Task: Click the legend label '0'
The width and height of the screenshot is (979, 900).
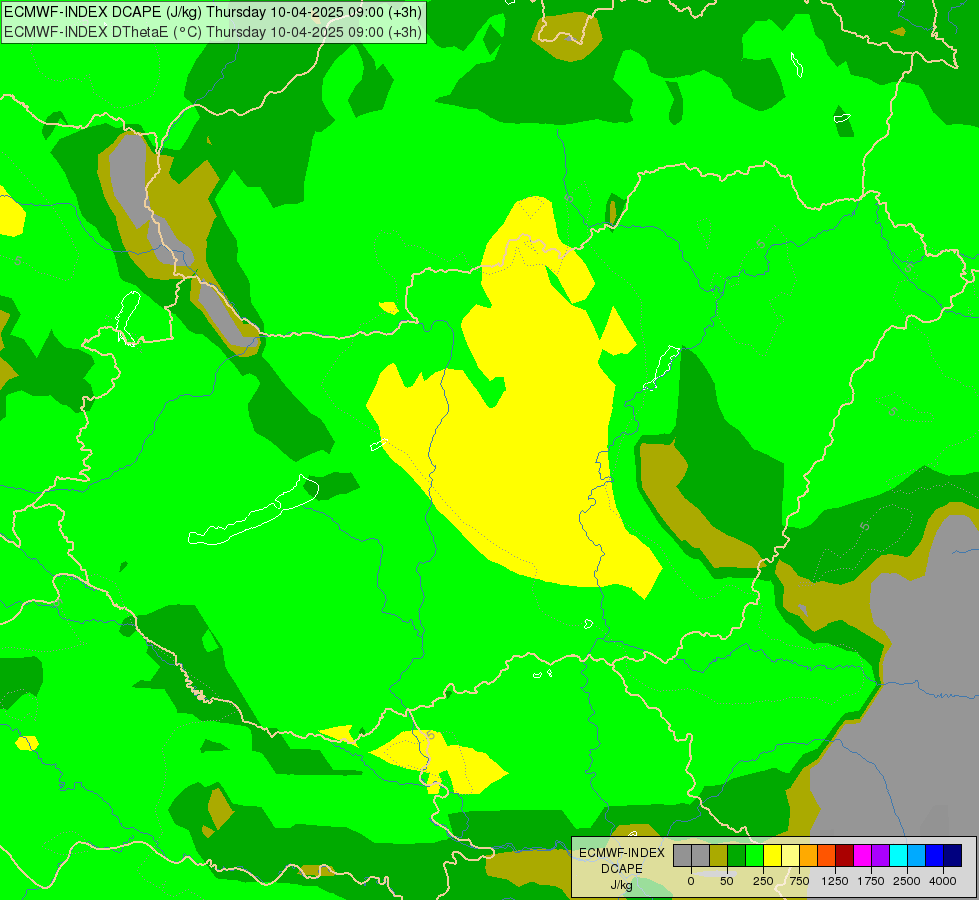Action: pyautogui.click(x=691, y=881)
